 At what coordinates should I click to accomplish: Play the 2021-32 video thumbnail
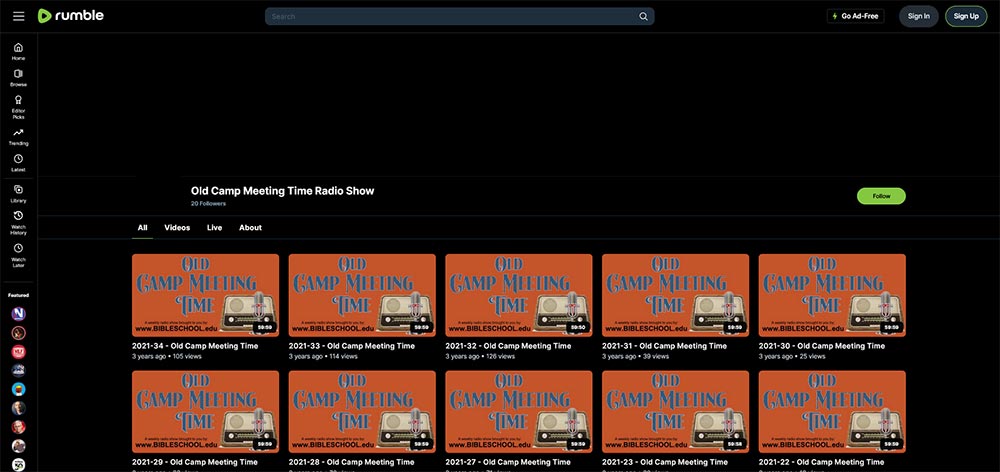point(518,295)
